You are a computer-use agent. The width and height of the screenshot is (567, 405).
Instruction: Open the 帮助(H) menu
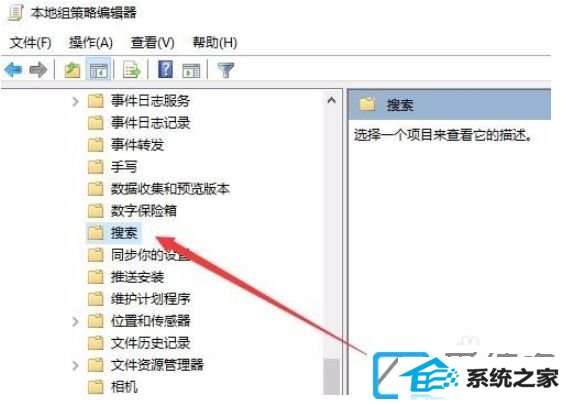pyautogui.click(x=214, y=43)
